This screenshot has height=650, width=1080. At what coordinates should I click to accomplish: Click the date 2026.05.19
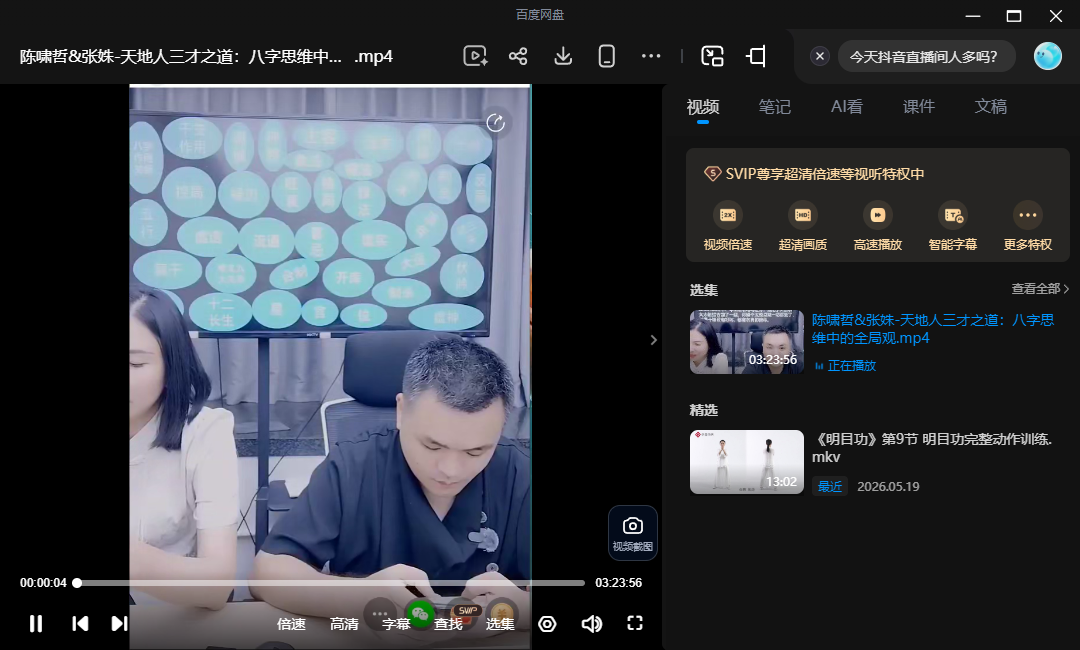point(888,486)
